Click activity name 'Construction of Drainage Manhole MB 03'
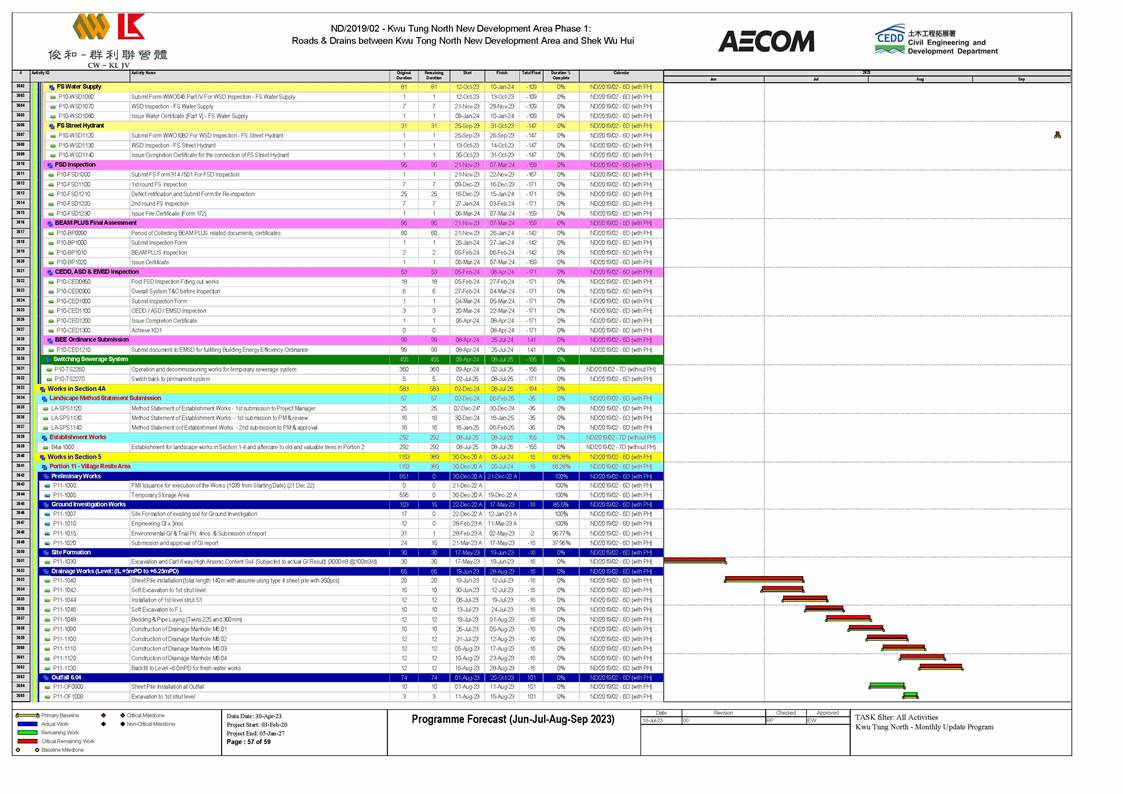 click(x=179, y=649)
